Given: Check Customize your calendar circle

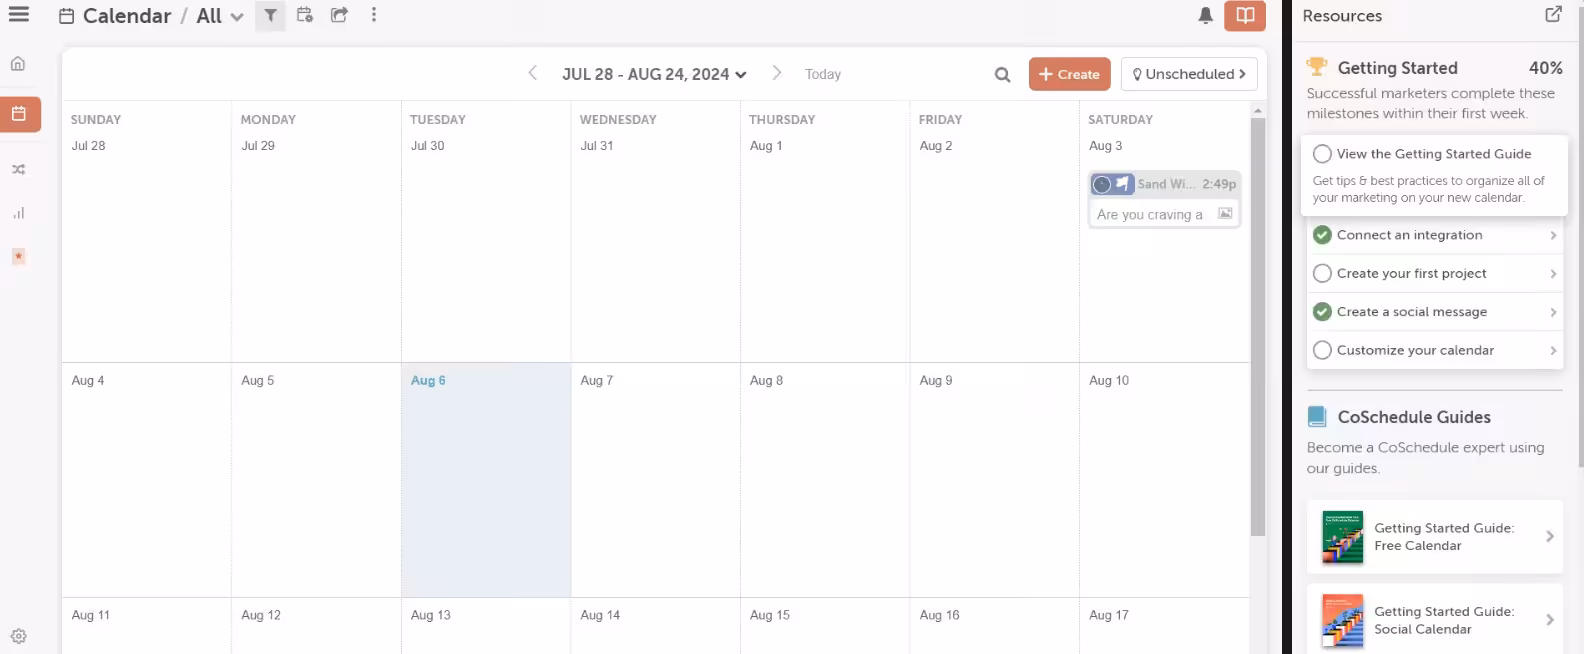Looking at the screenshot, I should pos(1322,350).
